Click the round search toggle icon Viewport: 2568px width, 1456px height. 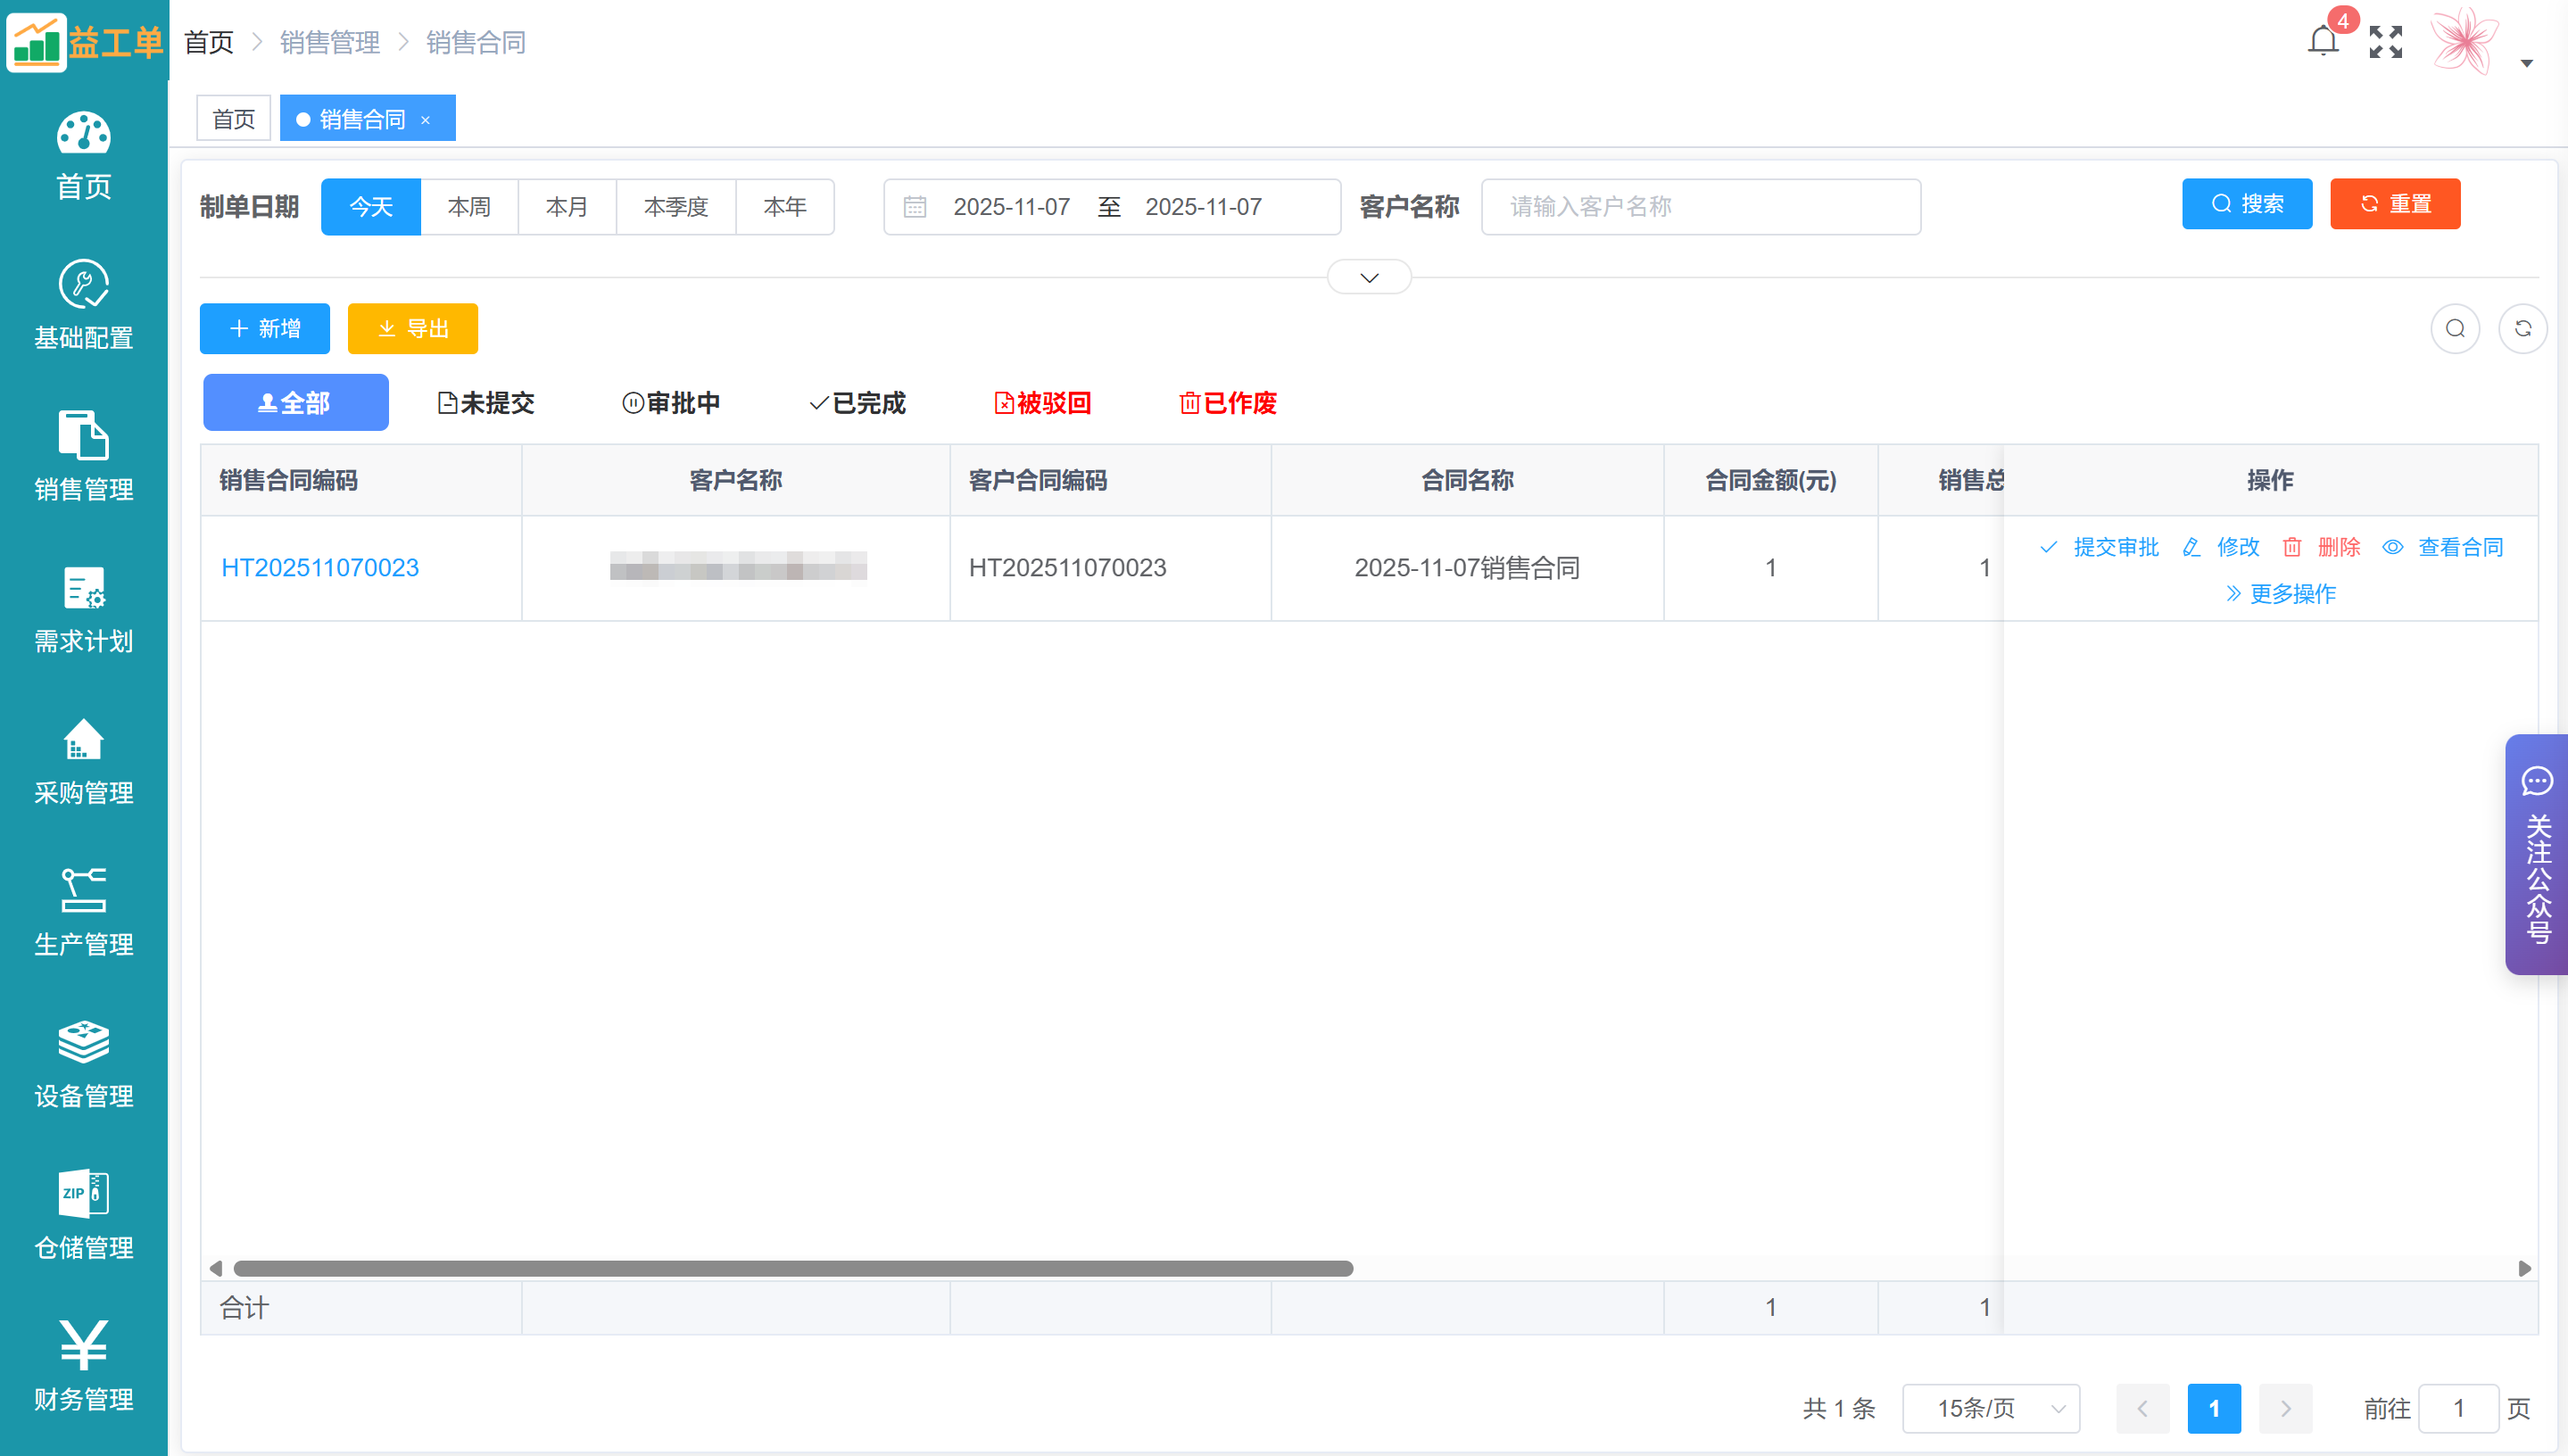point(2455,329)
